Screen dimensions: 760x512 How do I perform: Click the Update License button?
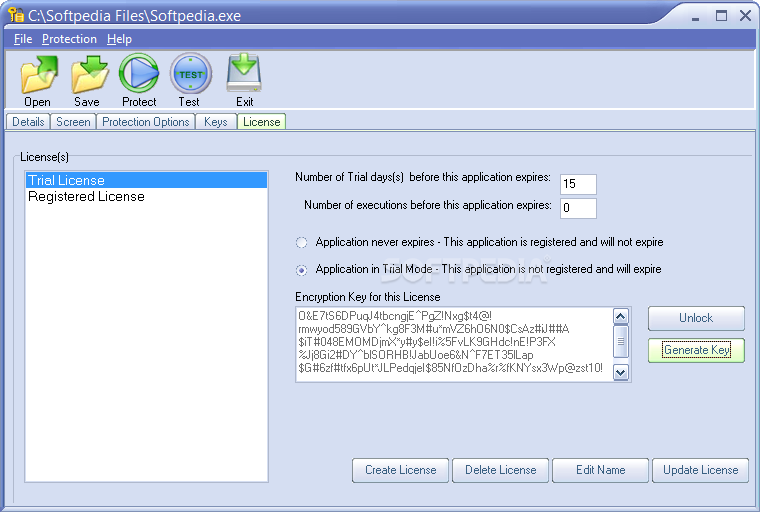coord(700,470)
